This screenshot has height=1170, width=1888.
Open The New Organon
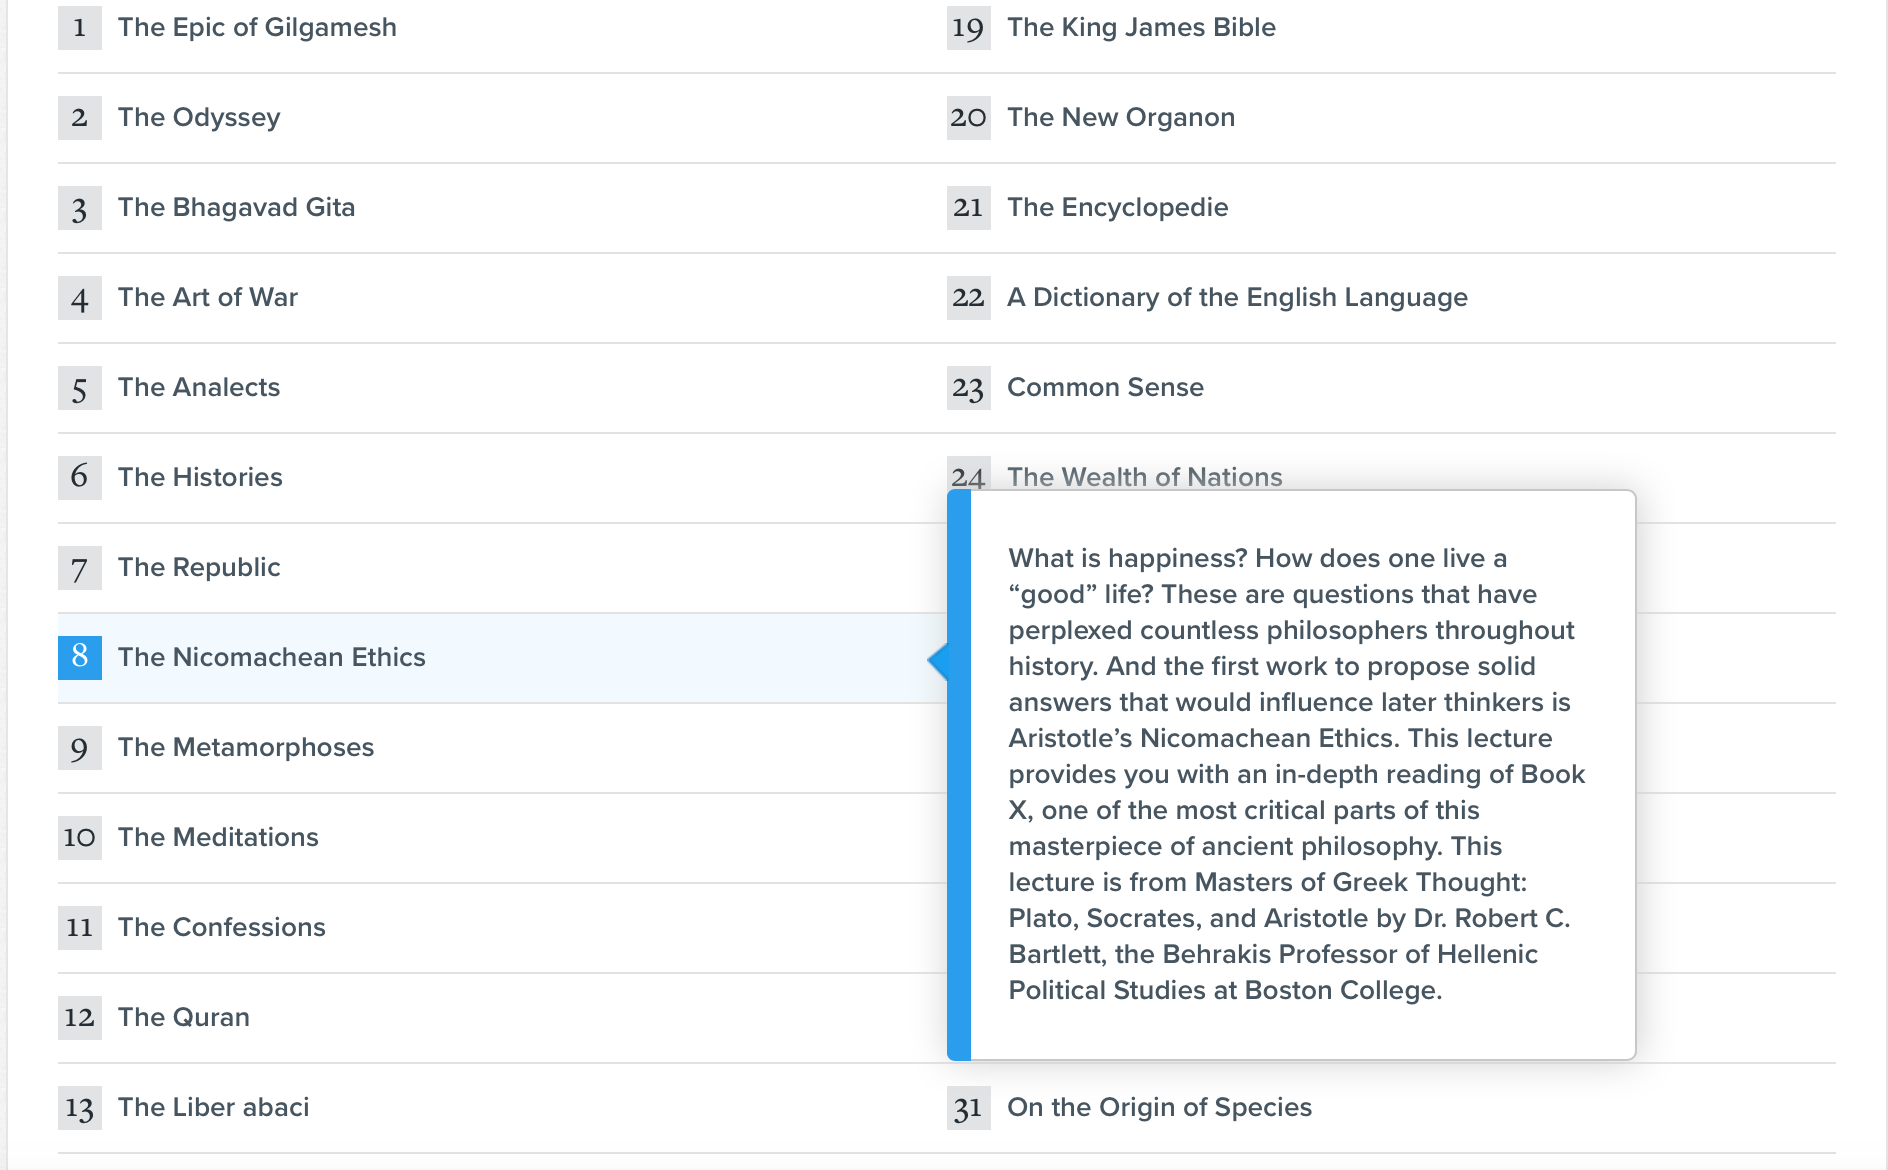(1121, 118)
